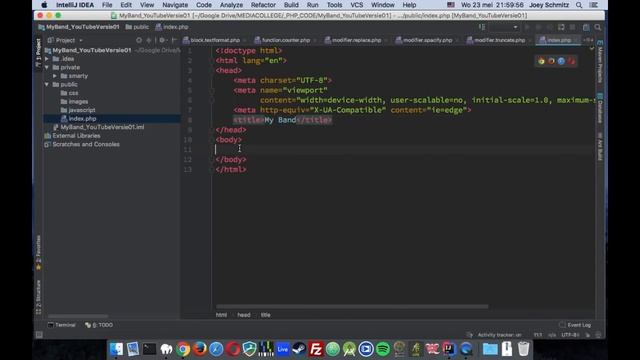Open Spotify from the Dock
This screenshot has height=360, width=640.
coord(383,349)
